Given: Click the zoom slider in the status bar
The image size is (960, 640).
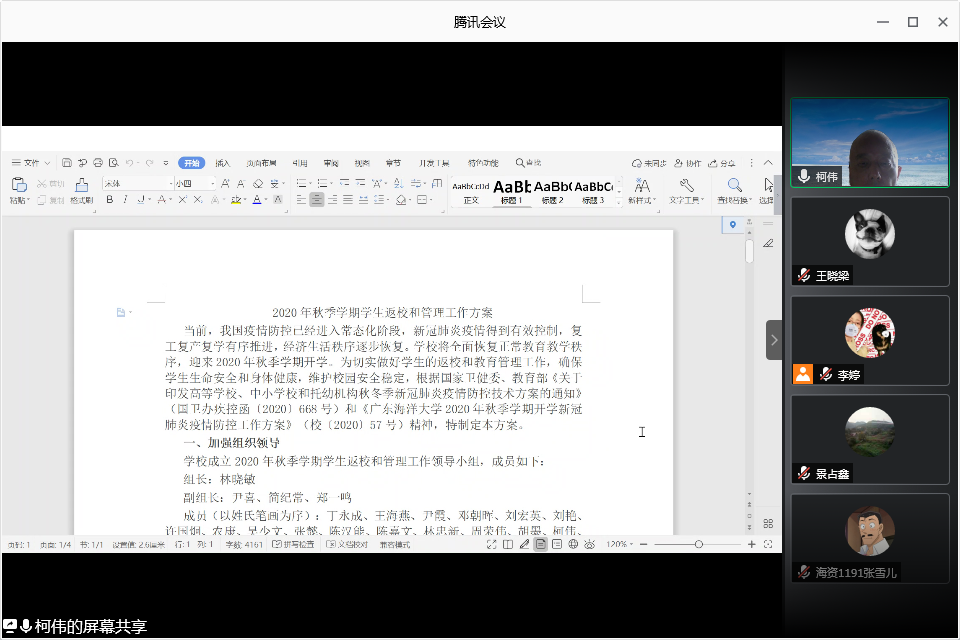Looking at the screenshot, I should 698,544.
